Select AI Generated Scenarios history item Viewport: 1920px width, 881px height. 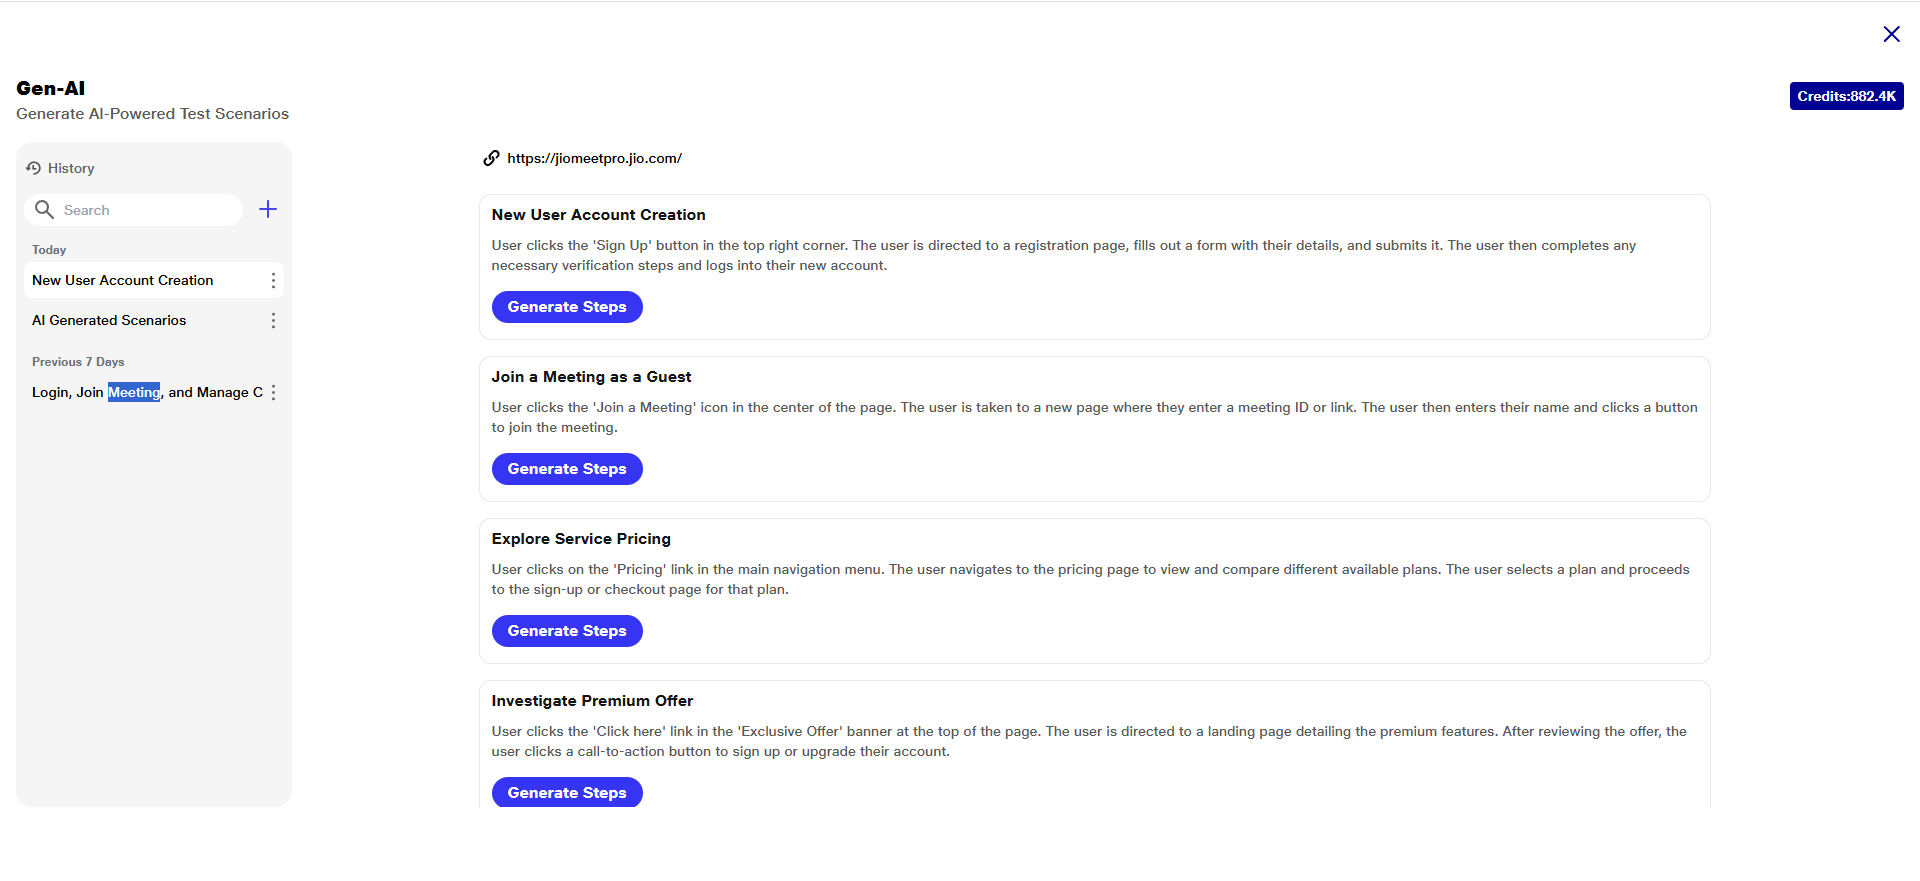coord(109,321)
